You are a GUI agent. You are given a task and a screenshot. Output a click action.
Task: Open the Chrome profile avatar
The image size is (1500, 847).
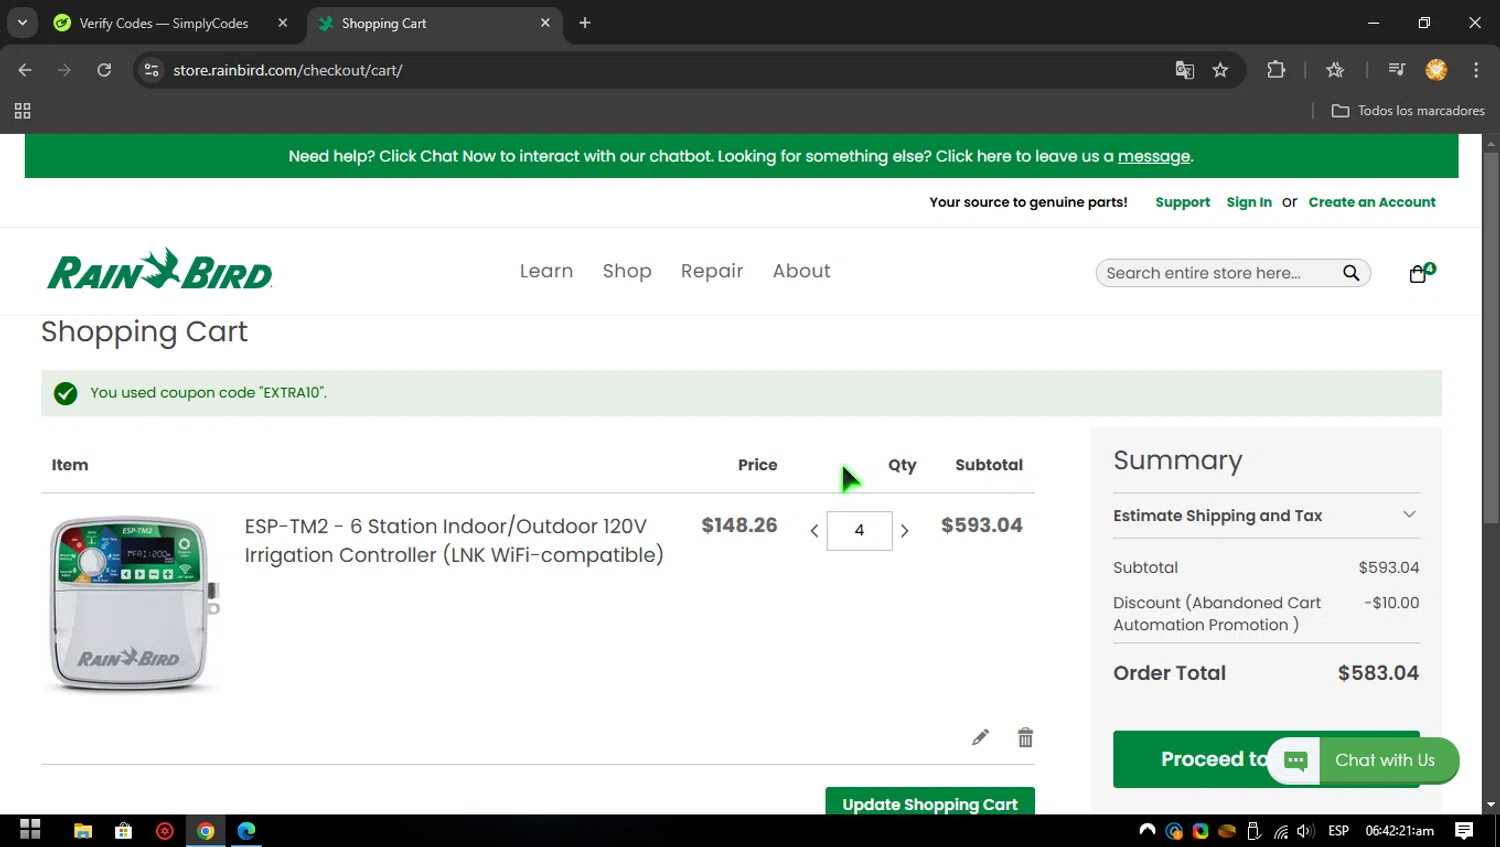1437,70
